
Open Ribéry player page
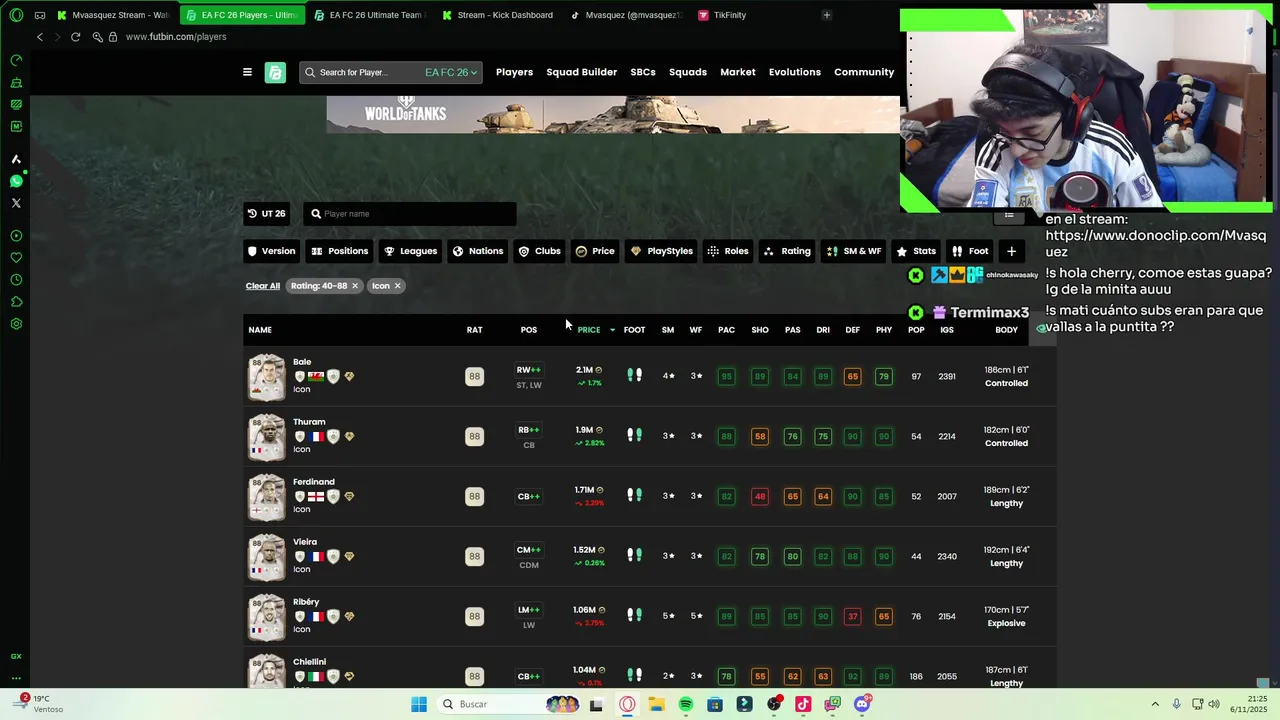coord(306,602)
